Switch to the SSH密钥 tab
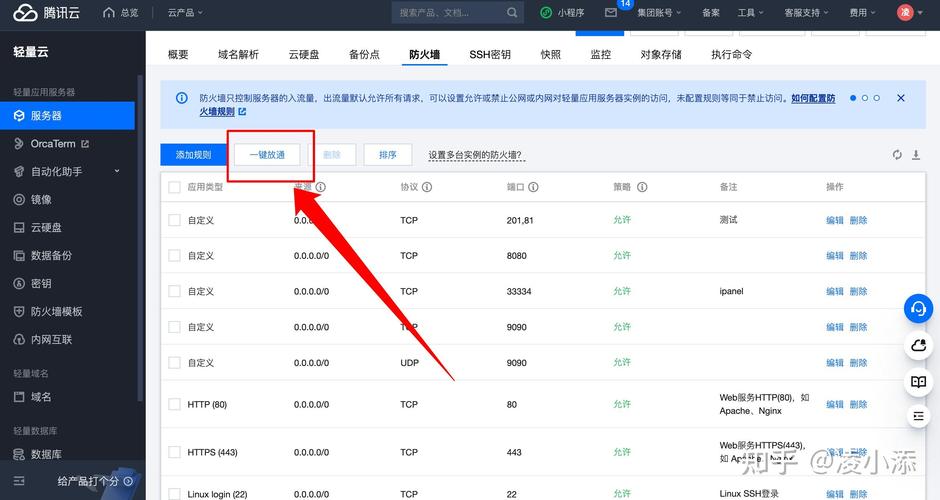The width and height of the screenshot is (940, 500). [x=490, y=55]
